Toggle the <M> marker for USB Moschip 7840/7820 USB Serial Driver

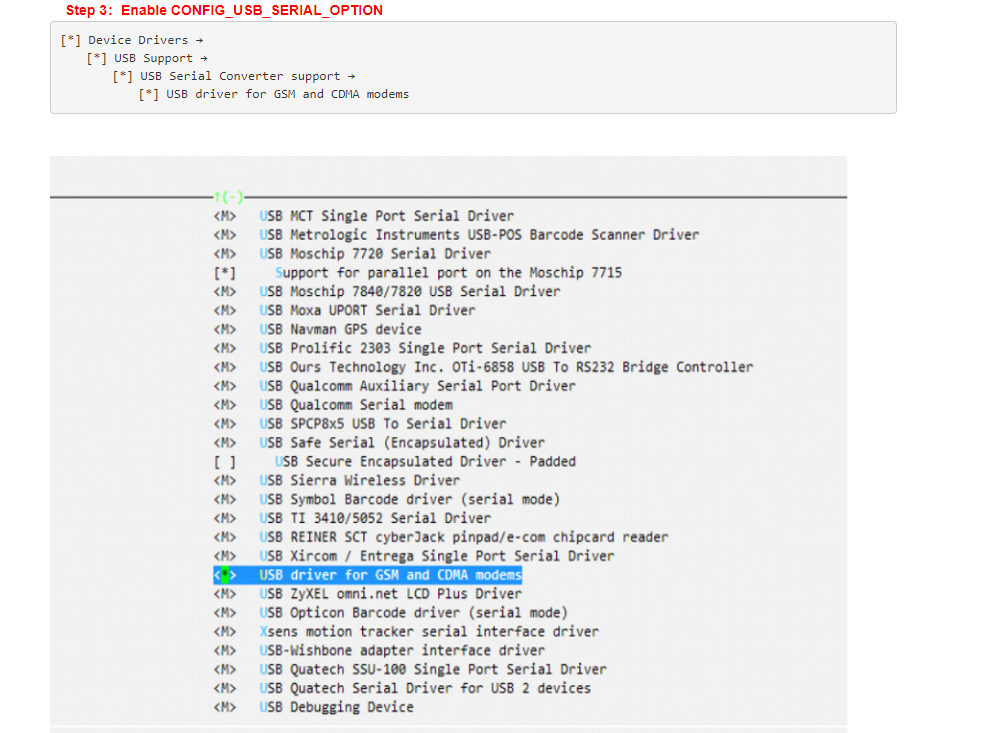tap(225, 292)
